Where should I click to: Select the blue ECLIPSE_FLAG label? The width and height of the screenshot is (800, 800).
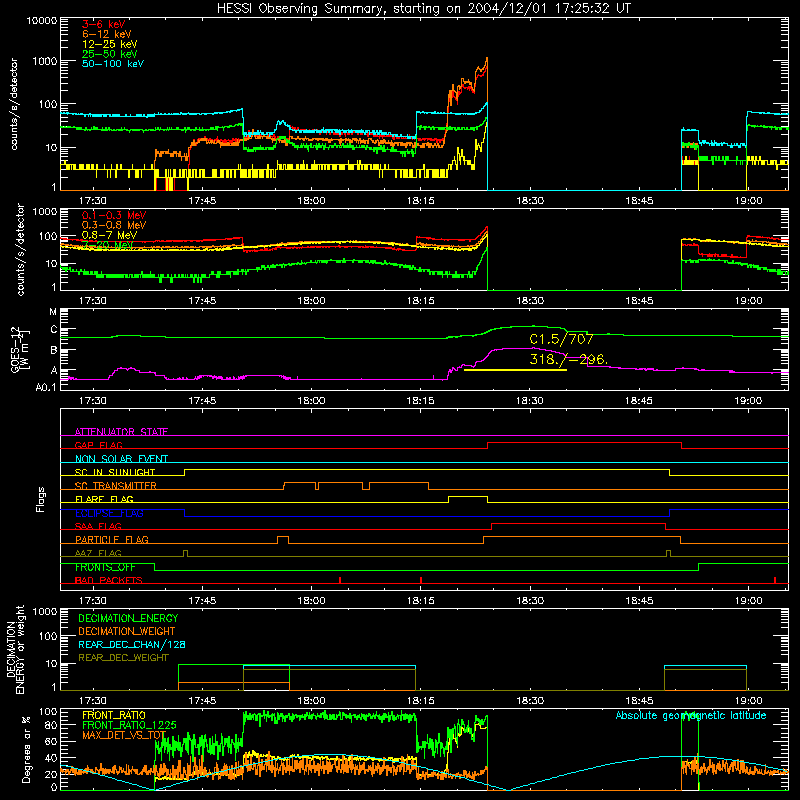pos(109,513)
